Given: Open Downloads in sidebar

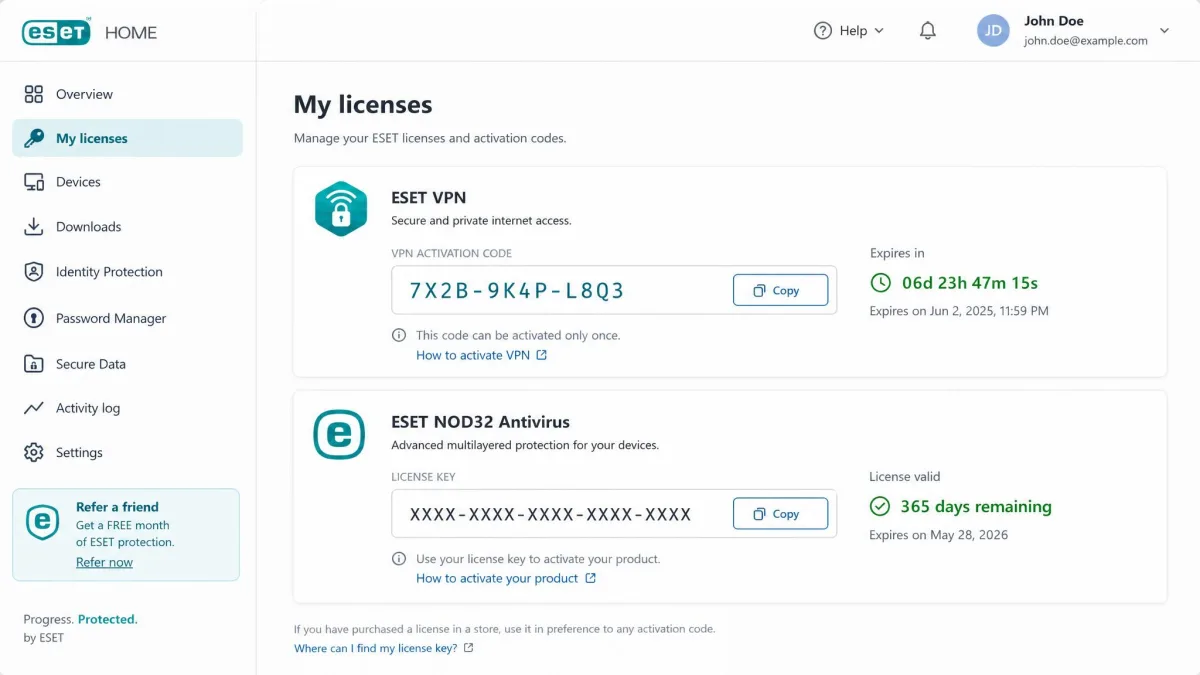Looking at the screenshot, I should click(127, 227).
